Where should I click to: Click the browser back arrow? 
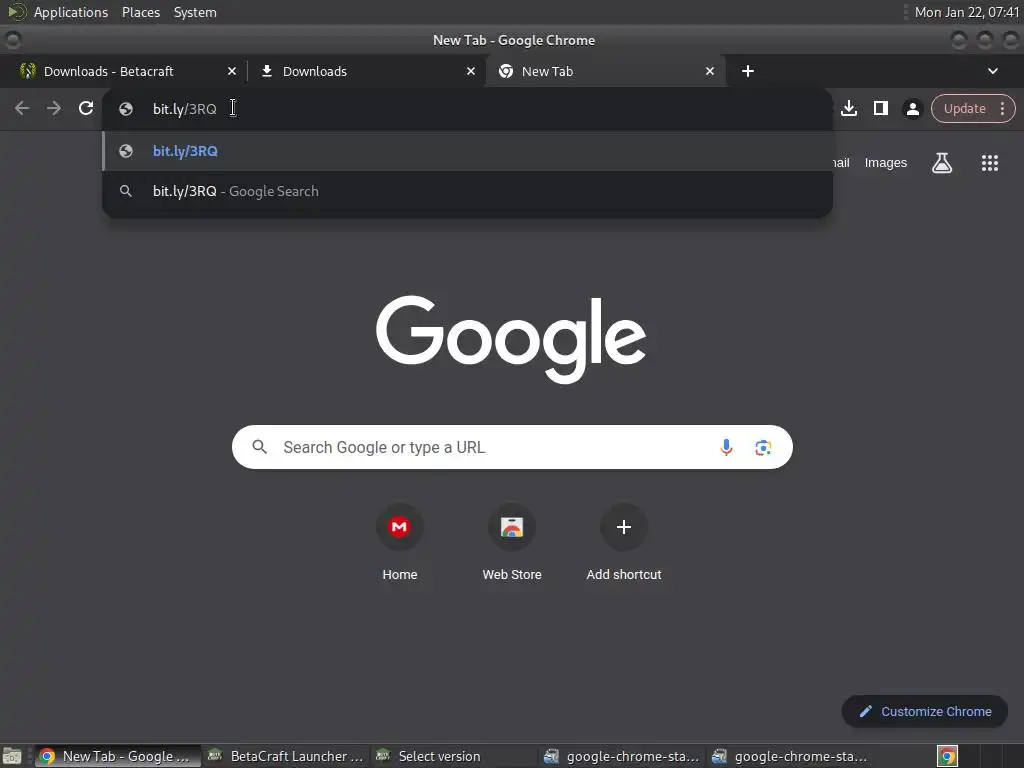pyautogui.click(x=22, y=108)
